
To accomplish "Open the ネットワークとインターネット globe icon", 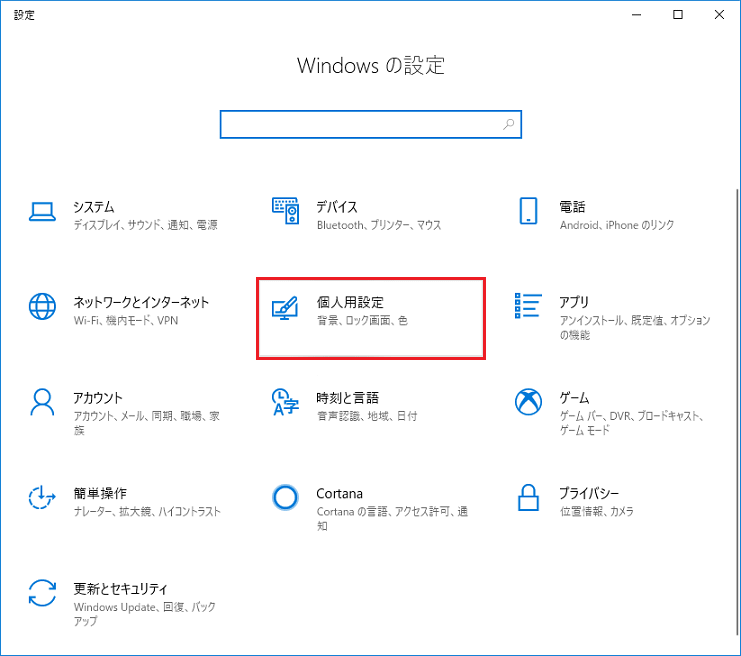I will point(42,306).
